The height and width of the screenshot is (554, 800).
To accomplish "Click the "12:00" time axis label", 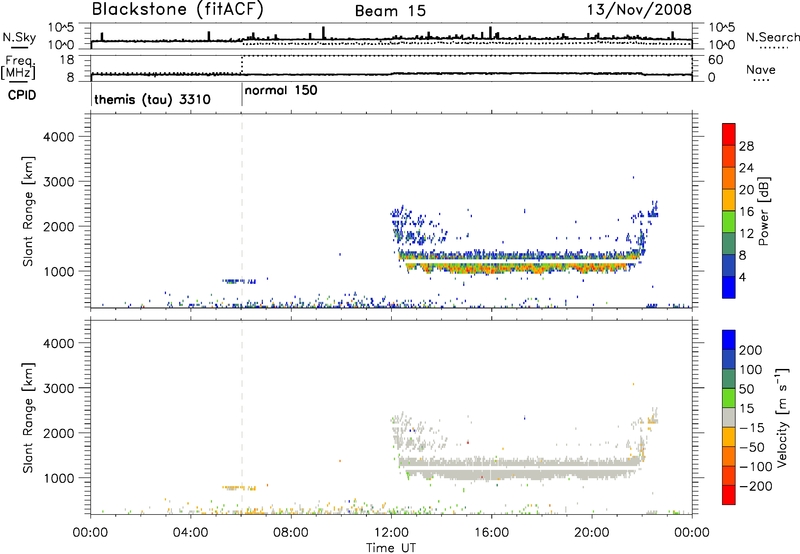I will [391, 532].
